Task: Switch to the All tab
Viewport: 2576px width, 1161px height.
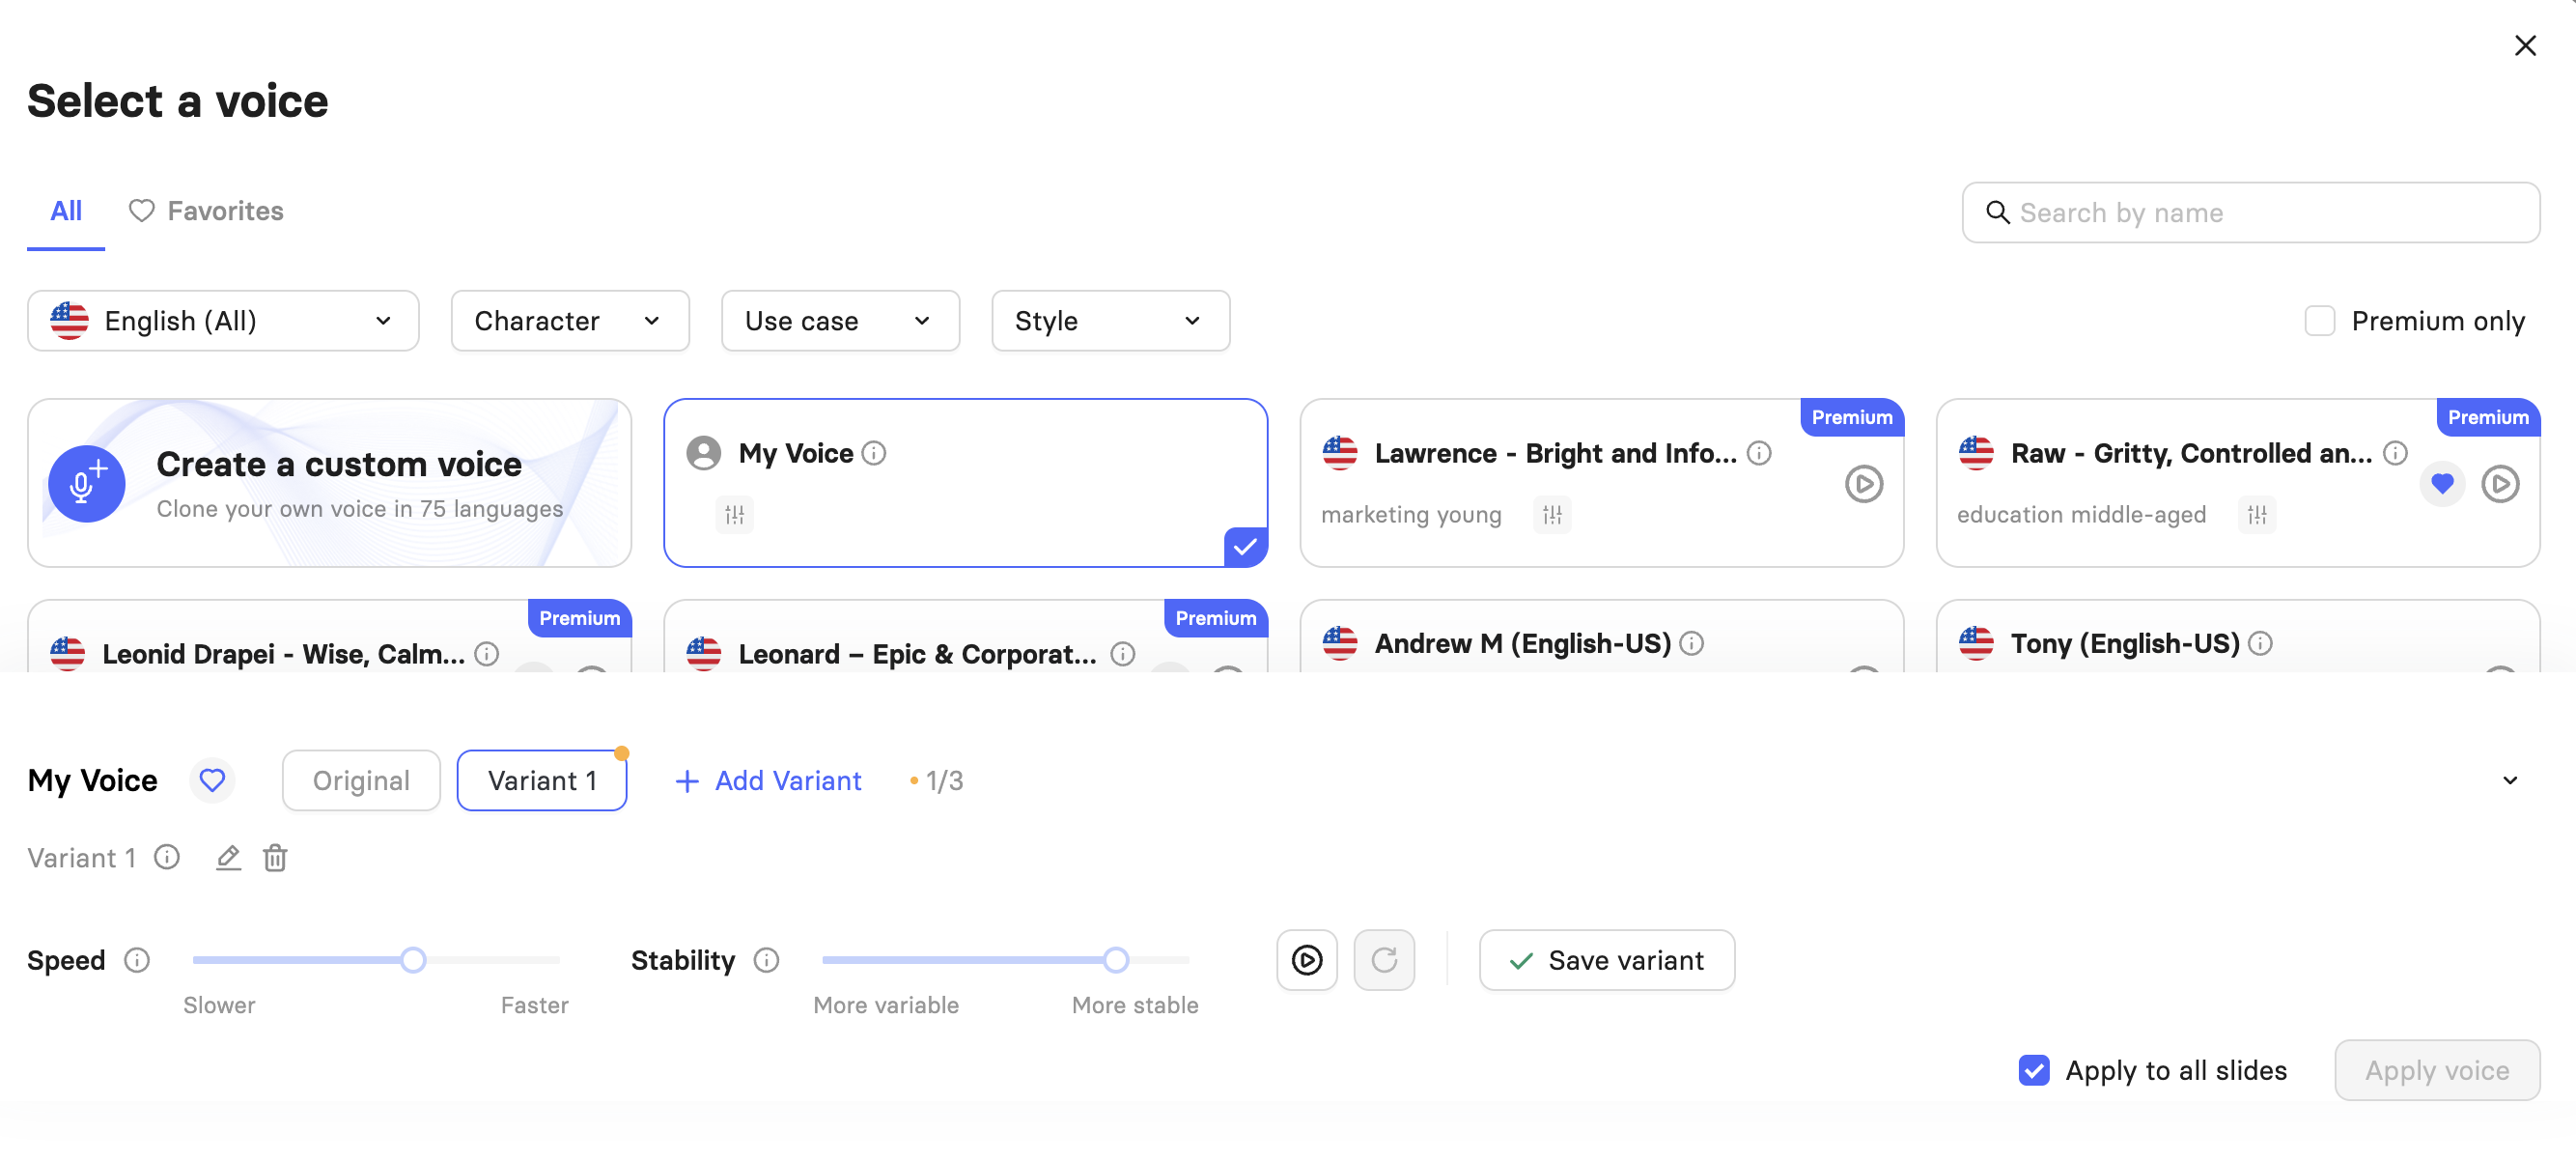Action: tap(66, 211)
